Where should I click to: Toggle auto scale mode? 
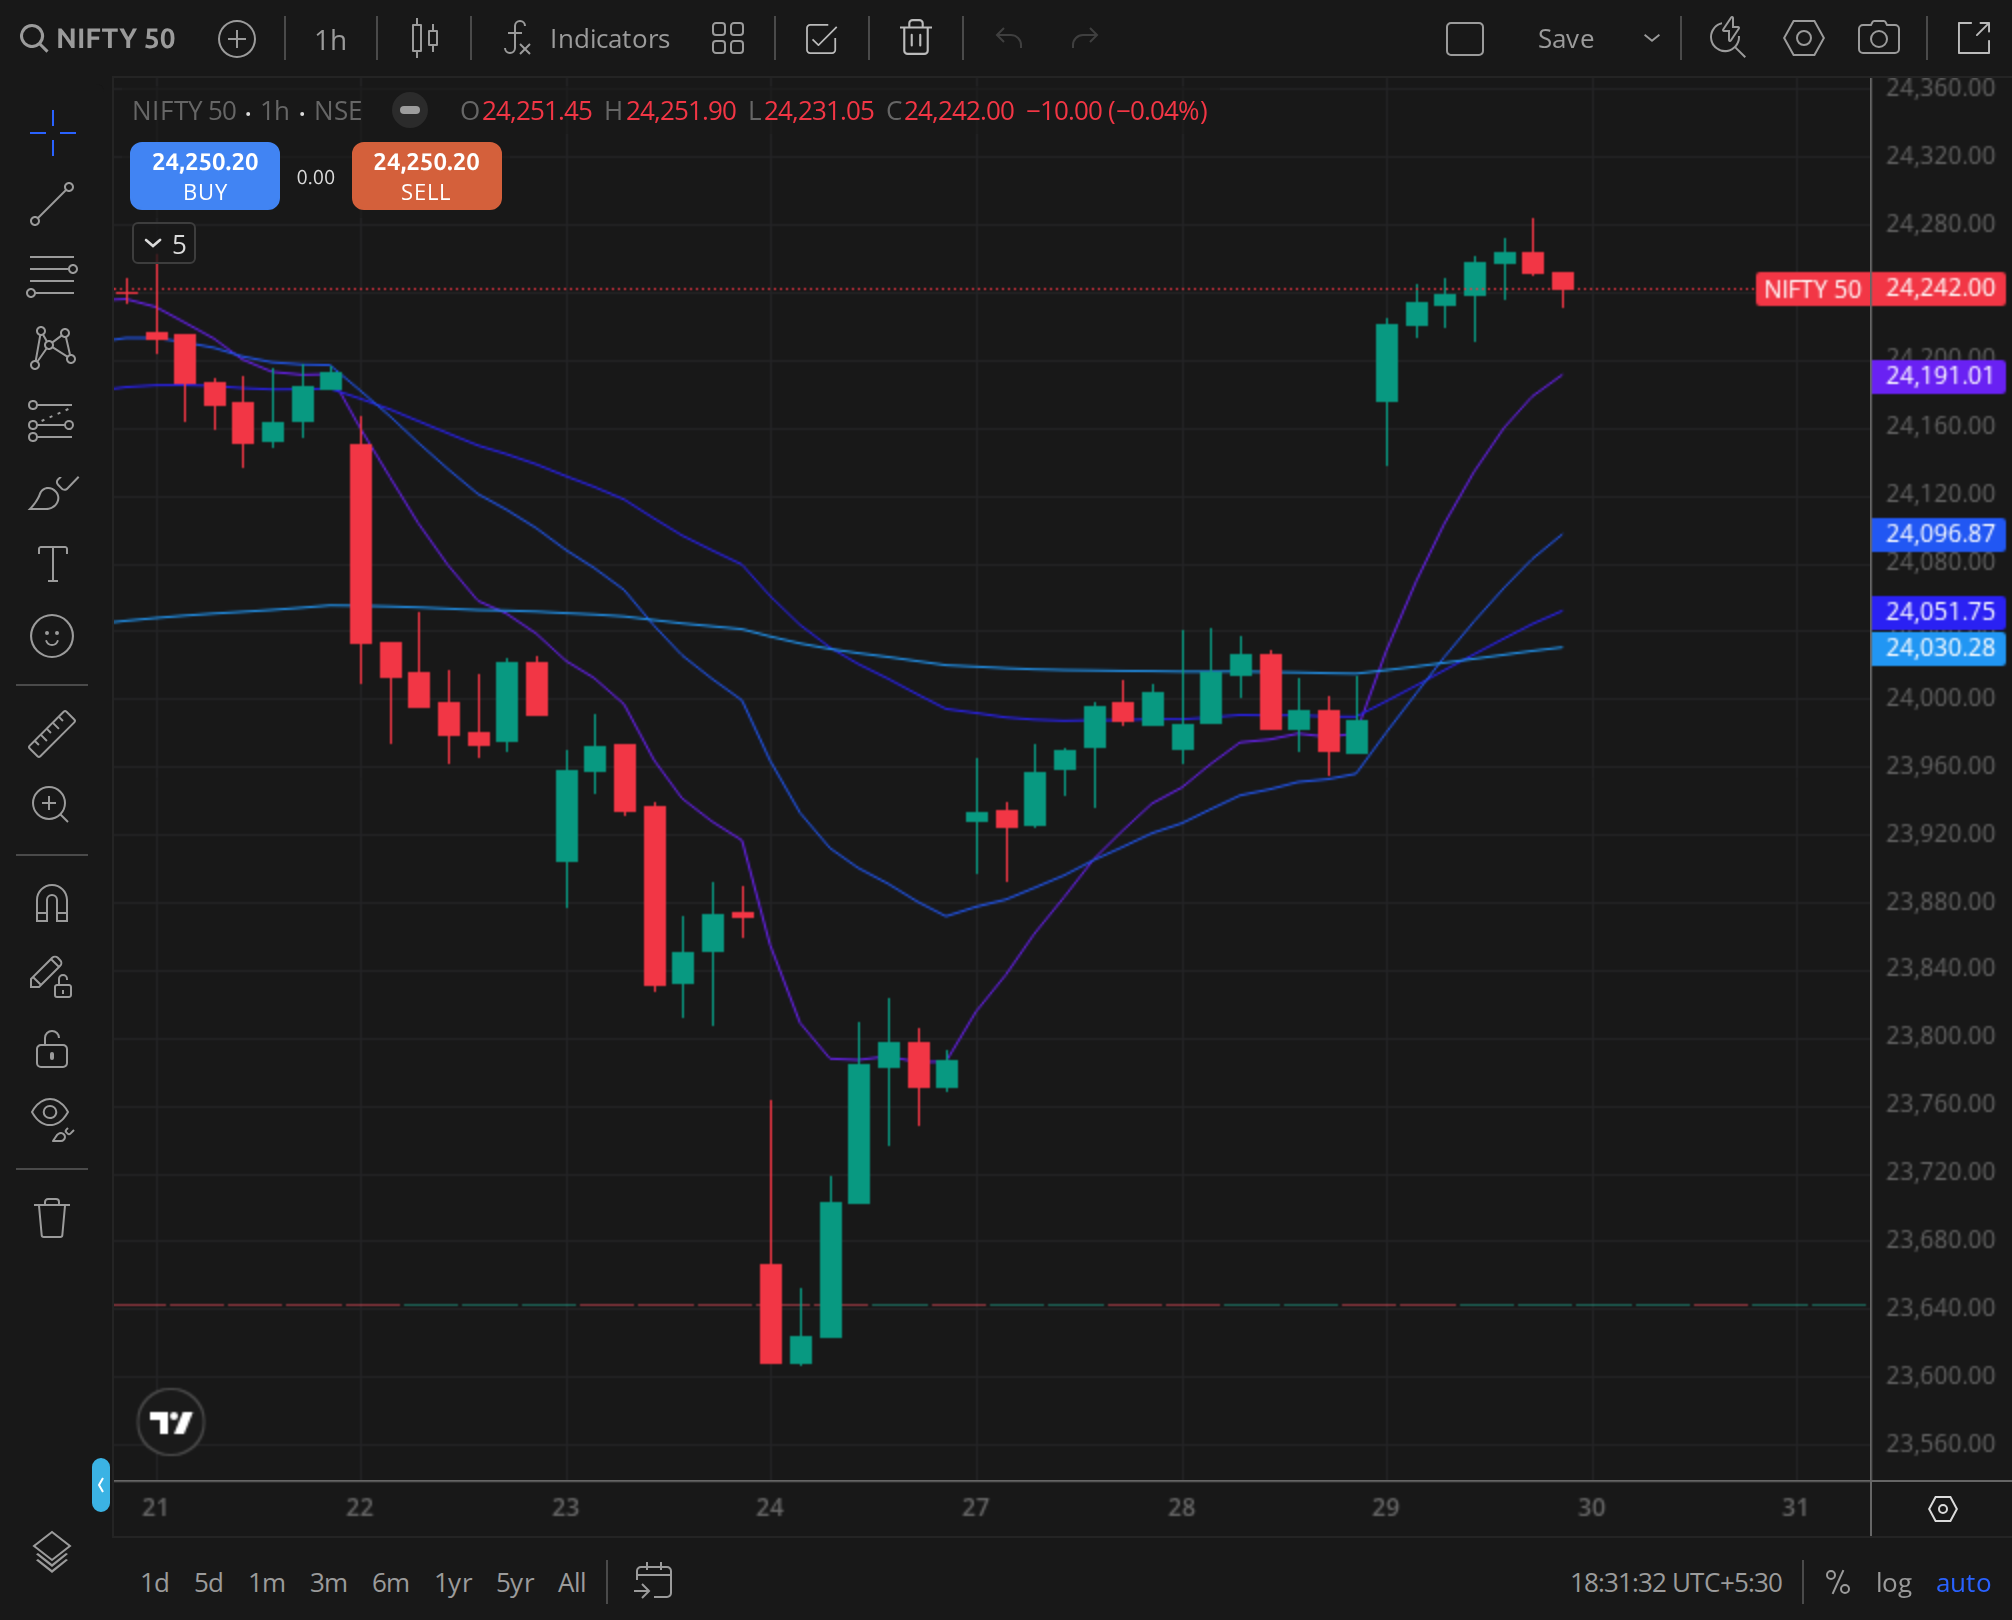pos(1963,1582)
